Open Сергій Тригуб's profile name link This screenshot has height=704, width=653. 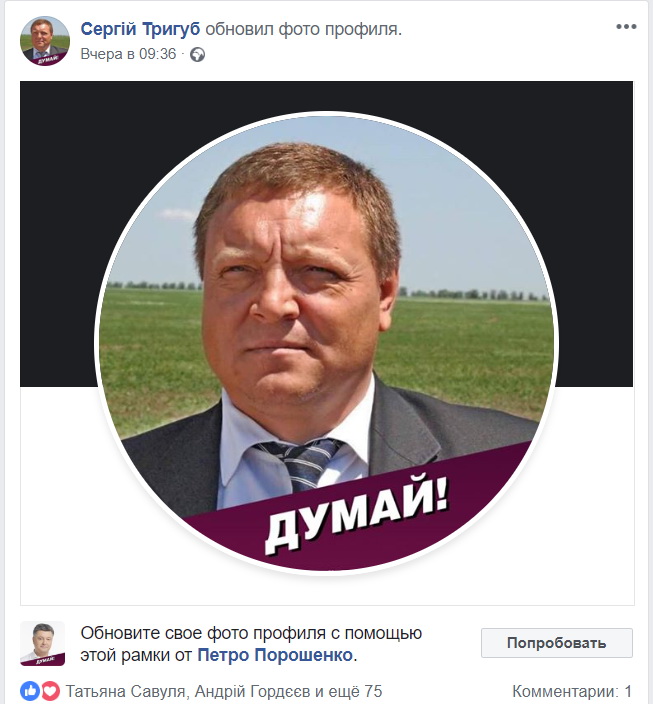(x=140, y=29)
